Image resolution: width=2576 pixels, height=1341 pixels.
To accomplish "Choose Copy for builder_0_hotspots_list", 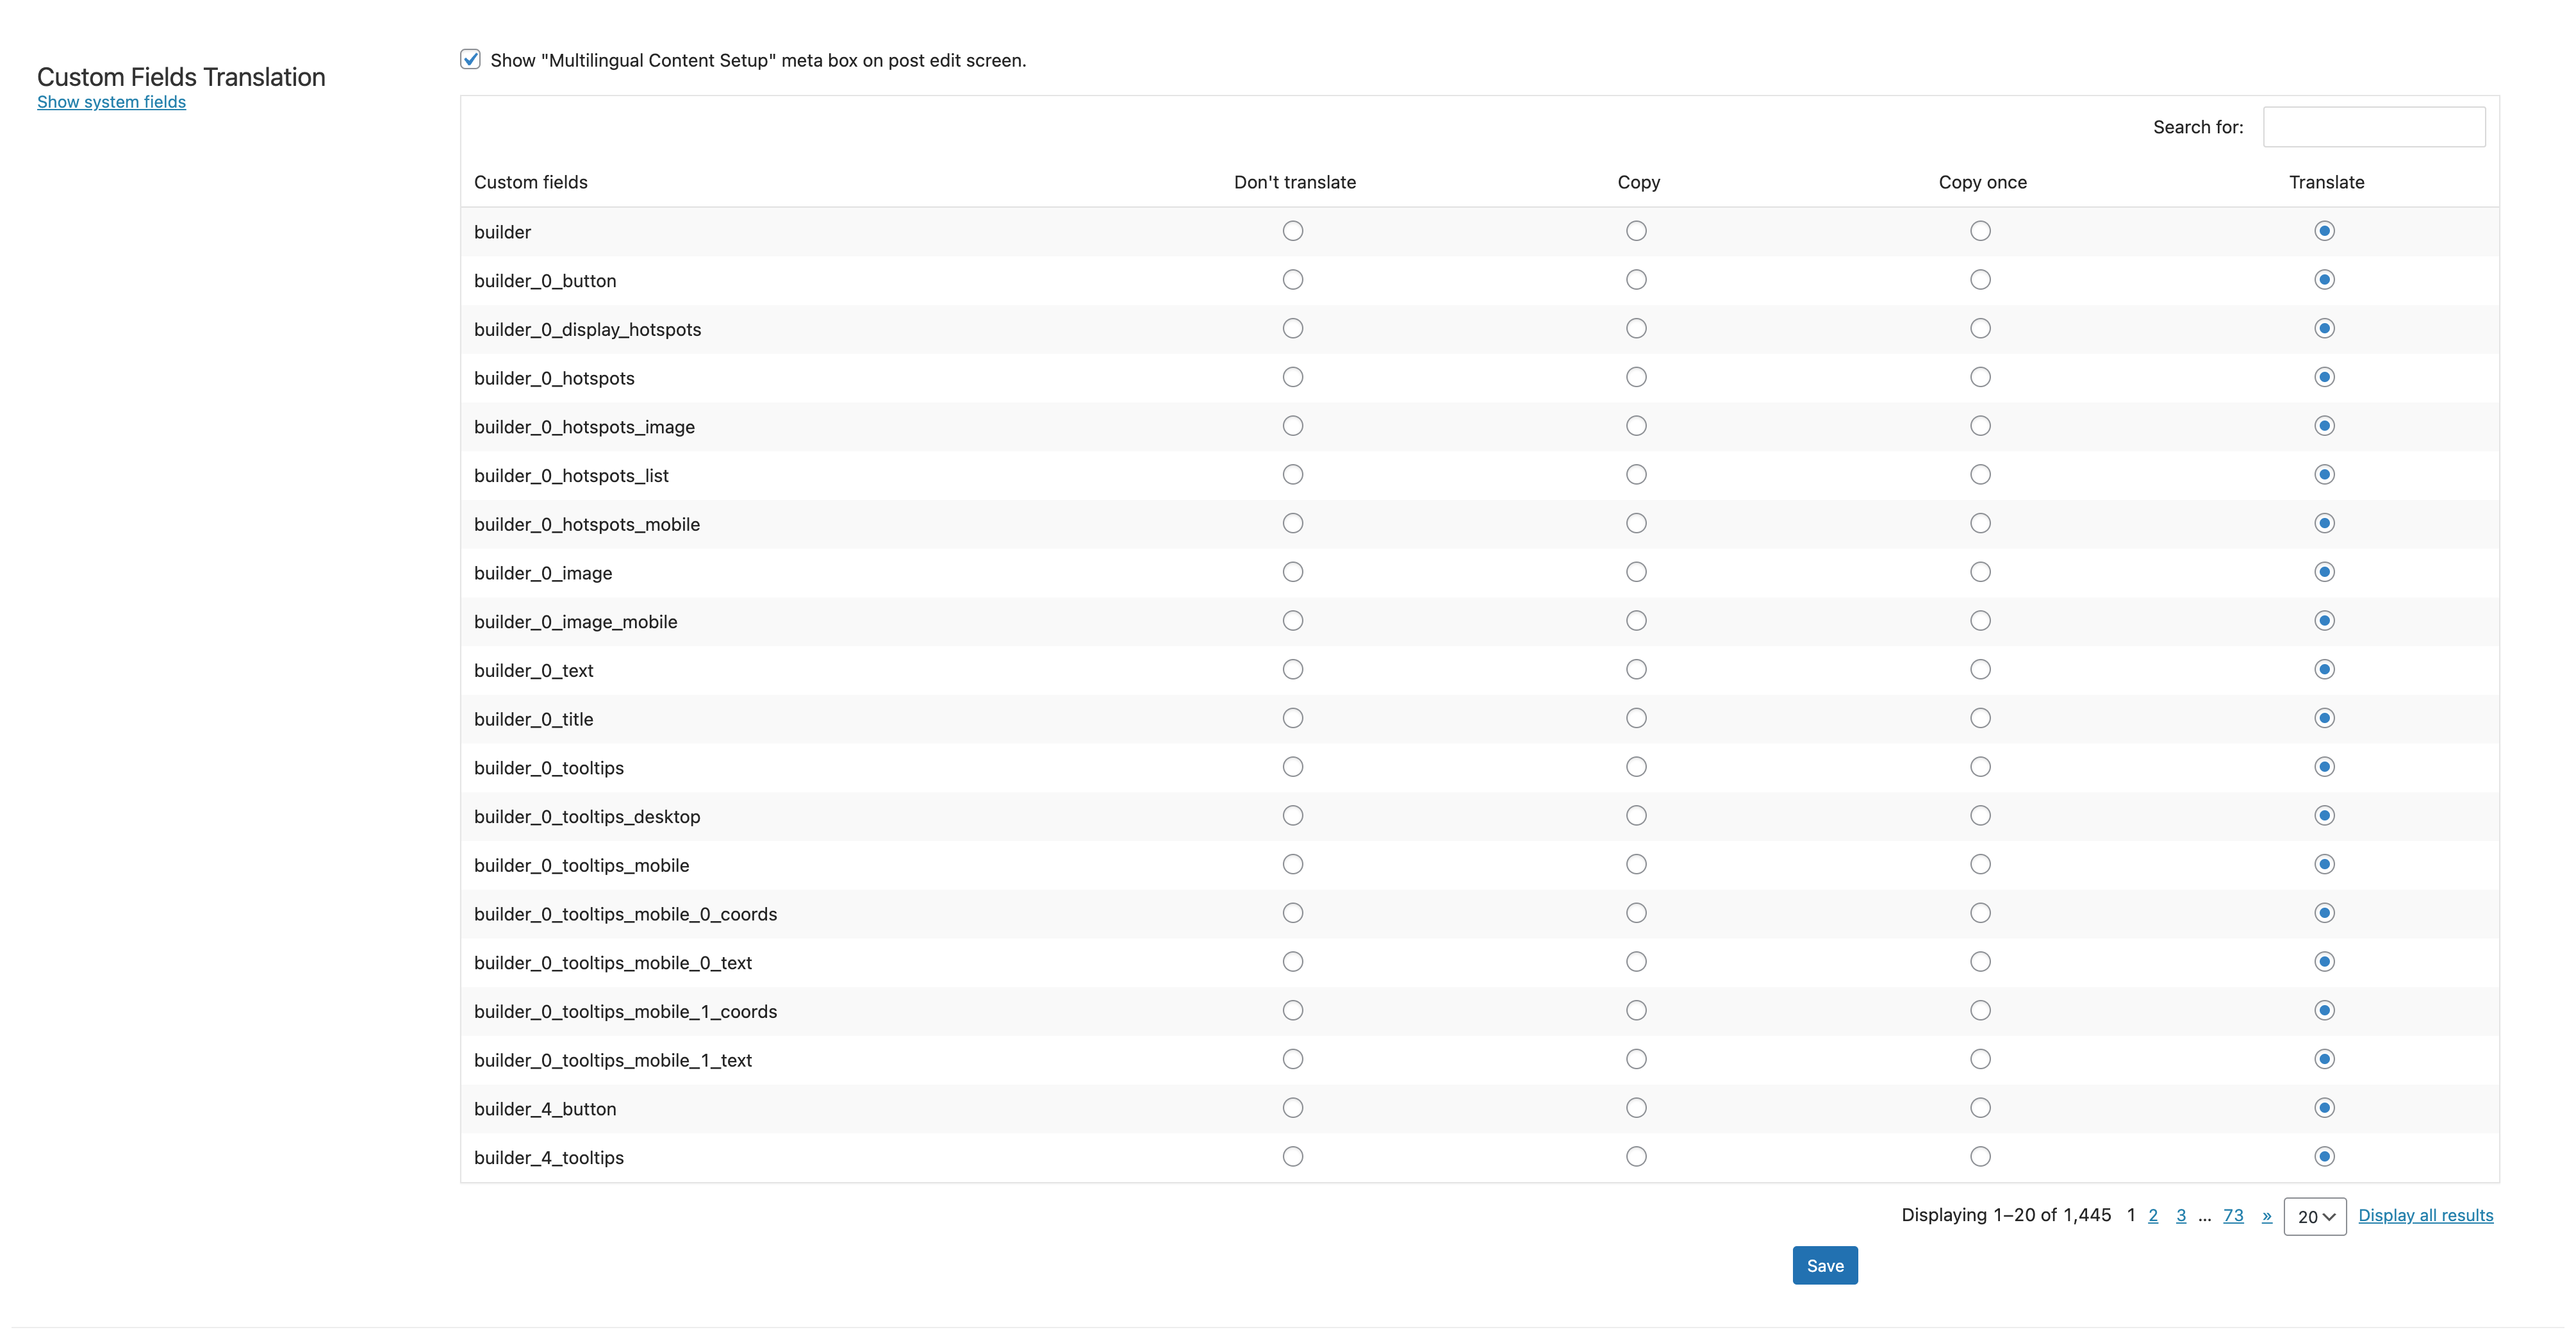I will [x=1636, y=474].
